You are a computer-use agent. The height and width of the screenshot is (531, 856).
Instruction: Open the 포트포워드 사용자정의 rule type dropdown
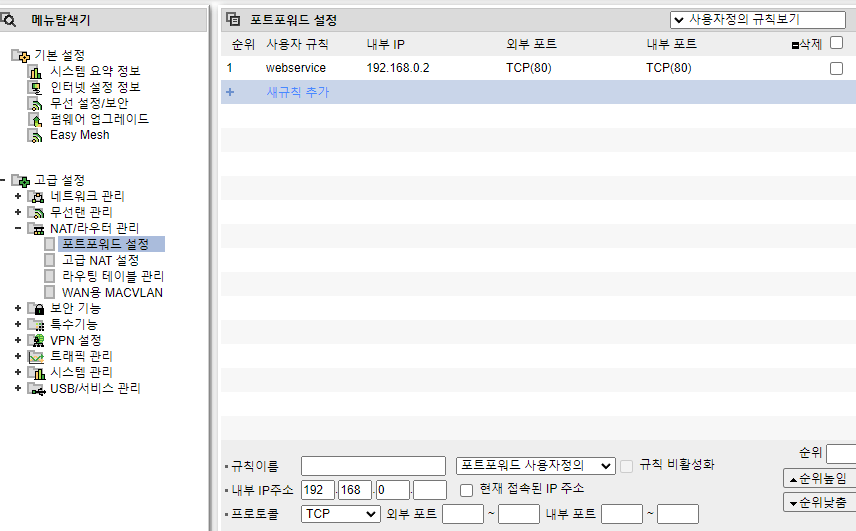pos(536,466)
